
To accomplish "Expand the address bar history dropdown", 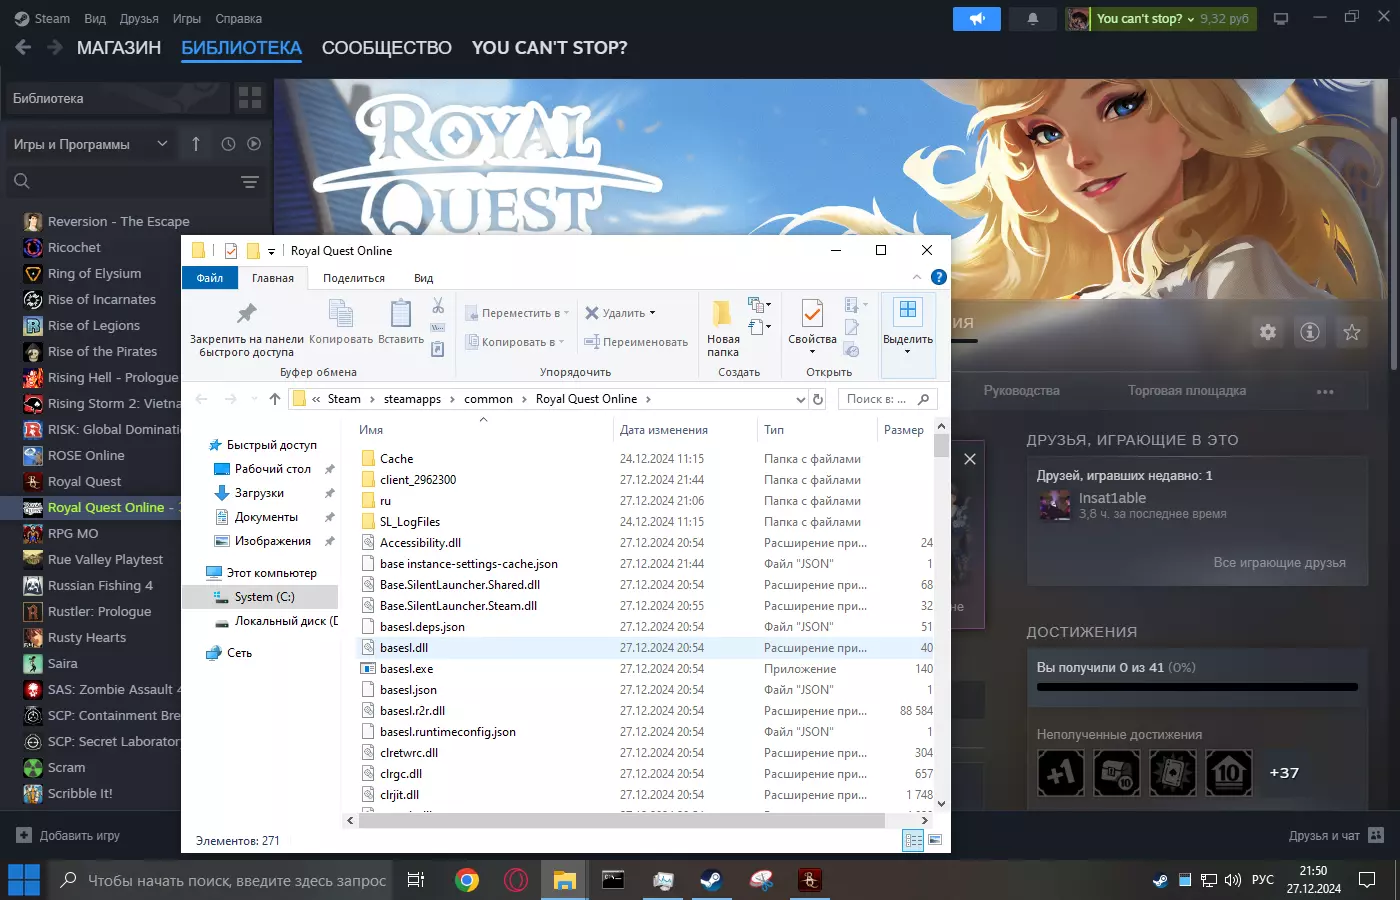I will (800, 399).
